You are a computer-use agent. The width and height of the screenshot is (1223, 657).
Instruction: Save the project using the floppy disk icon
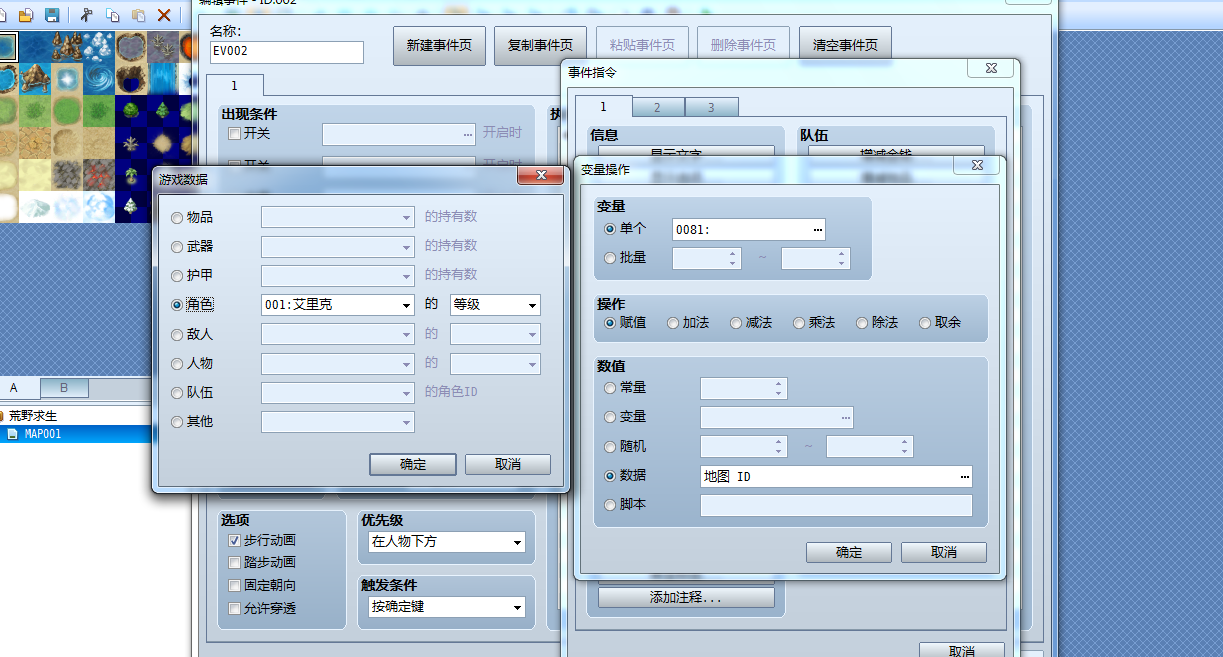[x=52, y=15]
